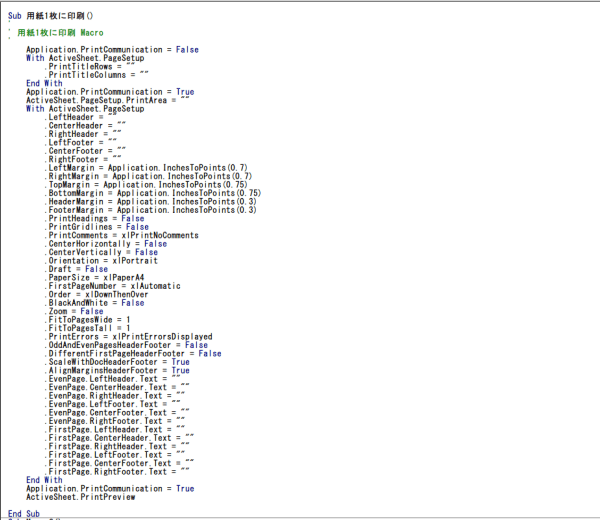Click the '.FirstPage.RightFooter.Text' line

coord(117,471)
